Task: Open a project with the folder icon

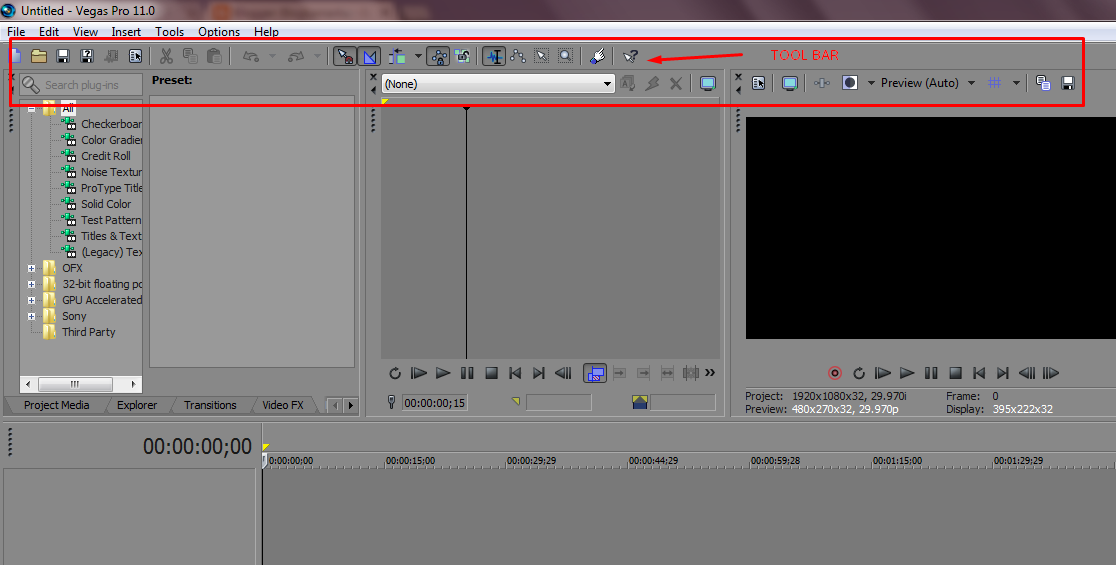Action: pyautogui.click(x=38, y=56)
